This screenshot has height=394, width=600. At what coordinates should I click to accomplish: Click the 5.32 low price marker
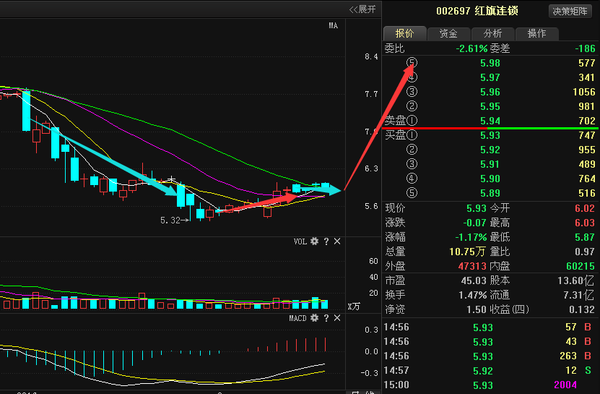[170, 220]
